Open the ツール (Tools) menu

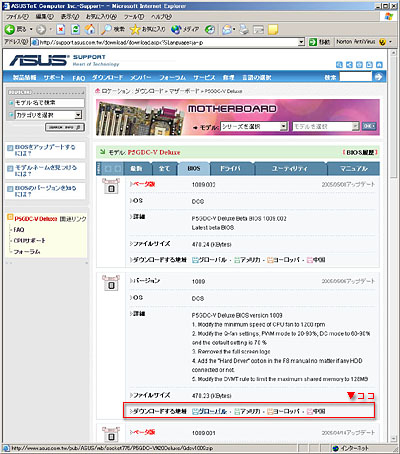click(x=134, y=16)
